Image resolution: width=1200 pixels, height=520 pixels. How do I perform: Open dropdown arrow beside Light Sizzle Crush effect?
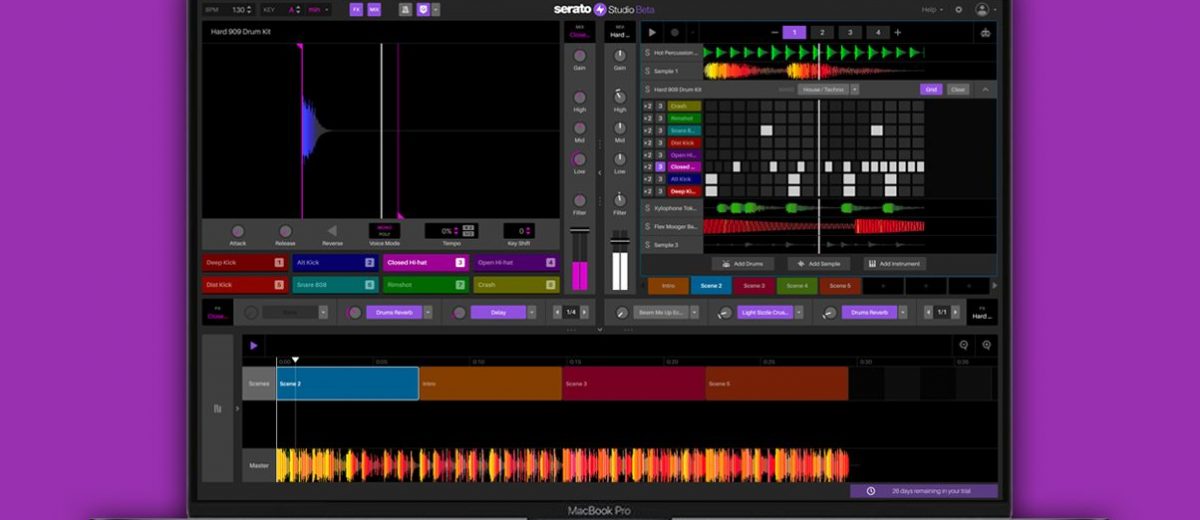(x=797, y=312)
